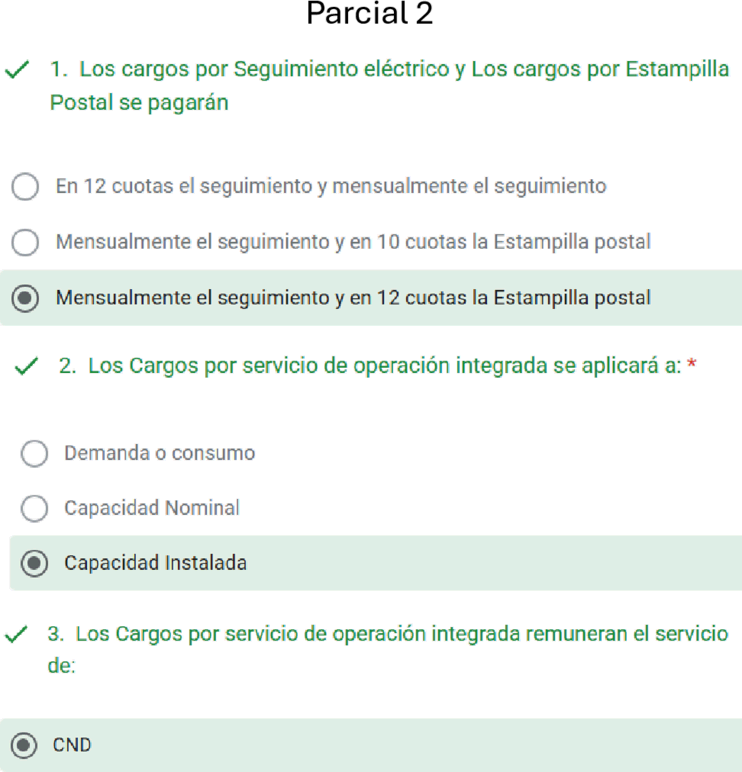Select radio for '12 cuotas la Estampilla postal'
This screenshot has height=772, width=742.
(25, 298)
